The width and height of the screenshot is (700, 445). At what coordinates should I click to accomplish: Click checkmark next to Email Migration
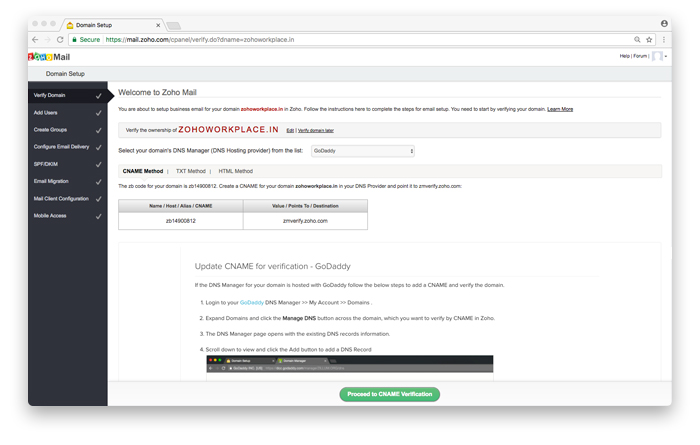tap(99, 182)
